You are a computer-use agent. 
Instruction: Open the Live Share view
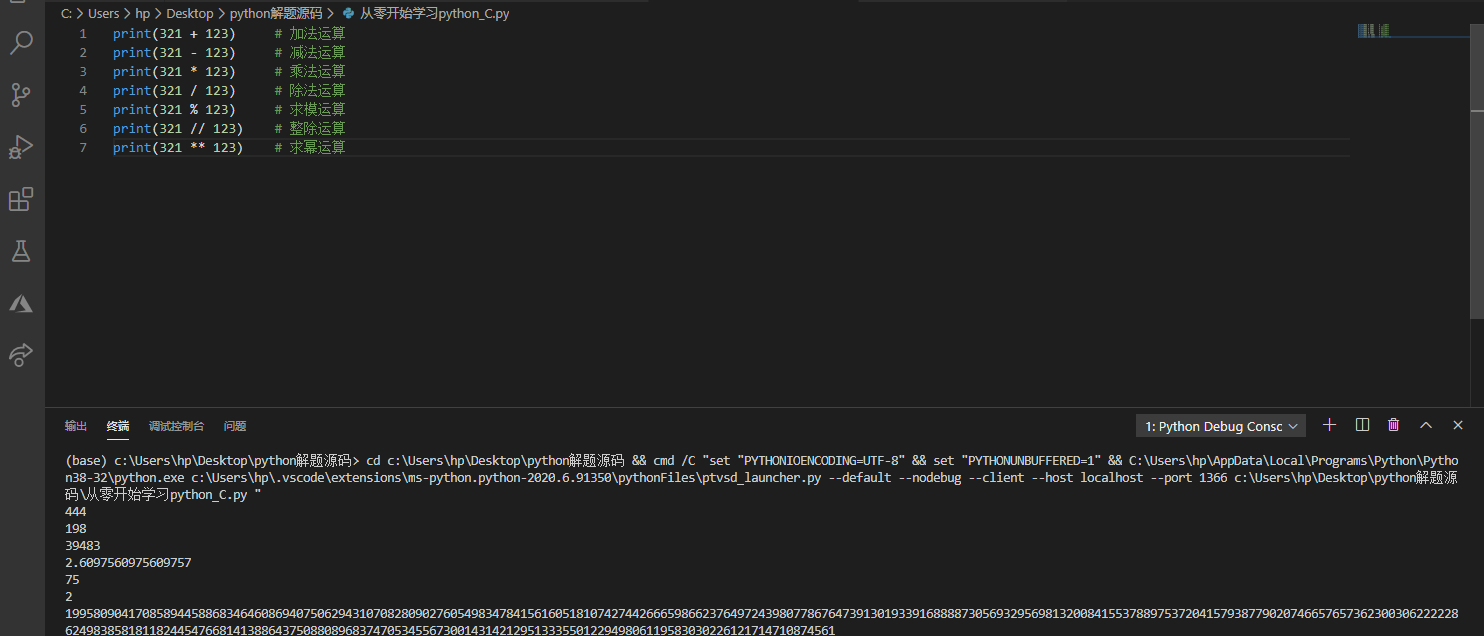point(21,354)
